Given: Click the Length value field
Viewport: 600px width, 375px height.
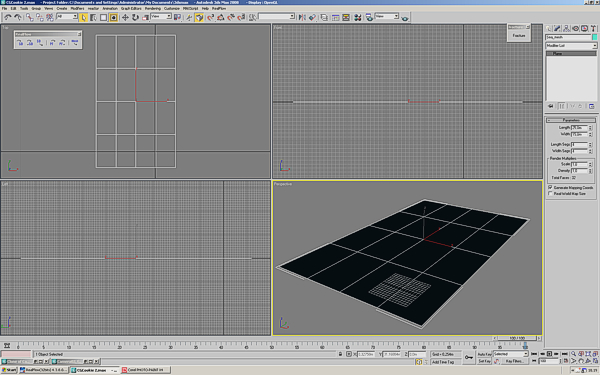Looking at the screenshot, I should click(579, 127).
